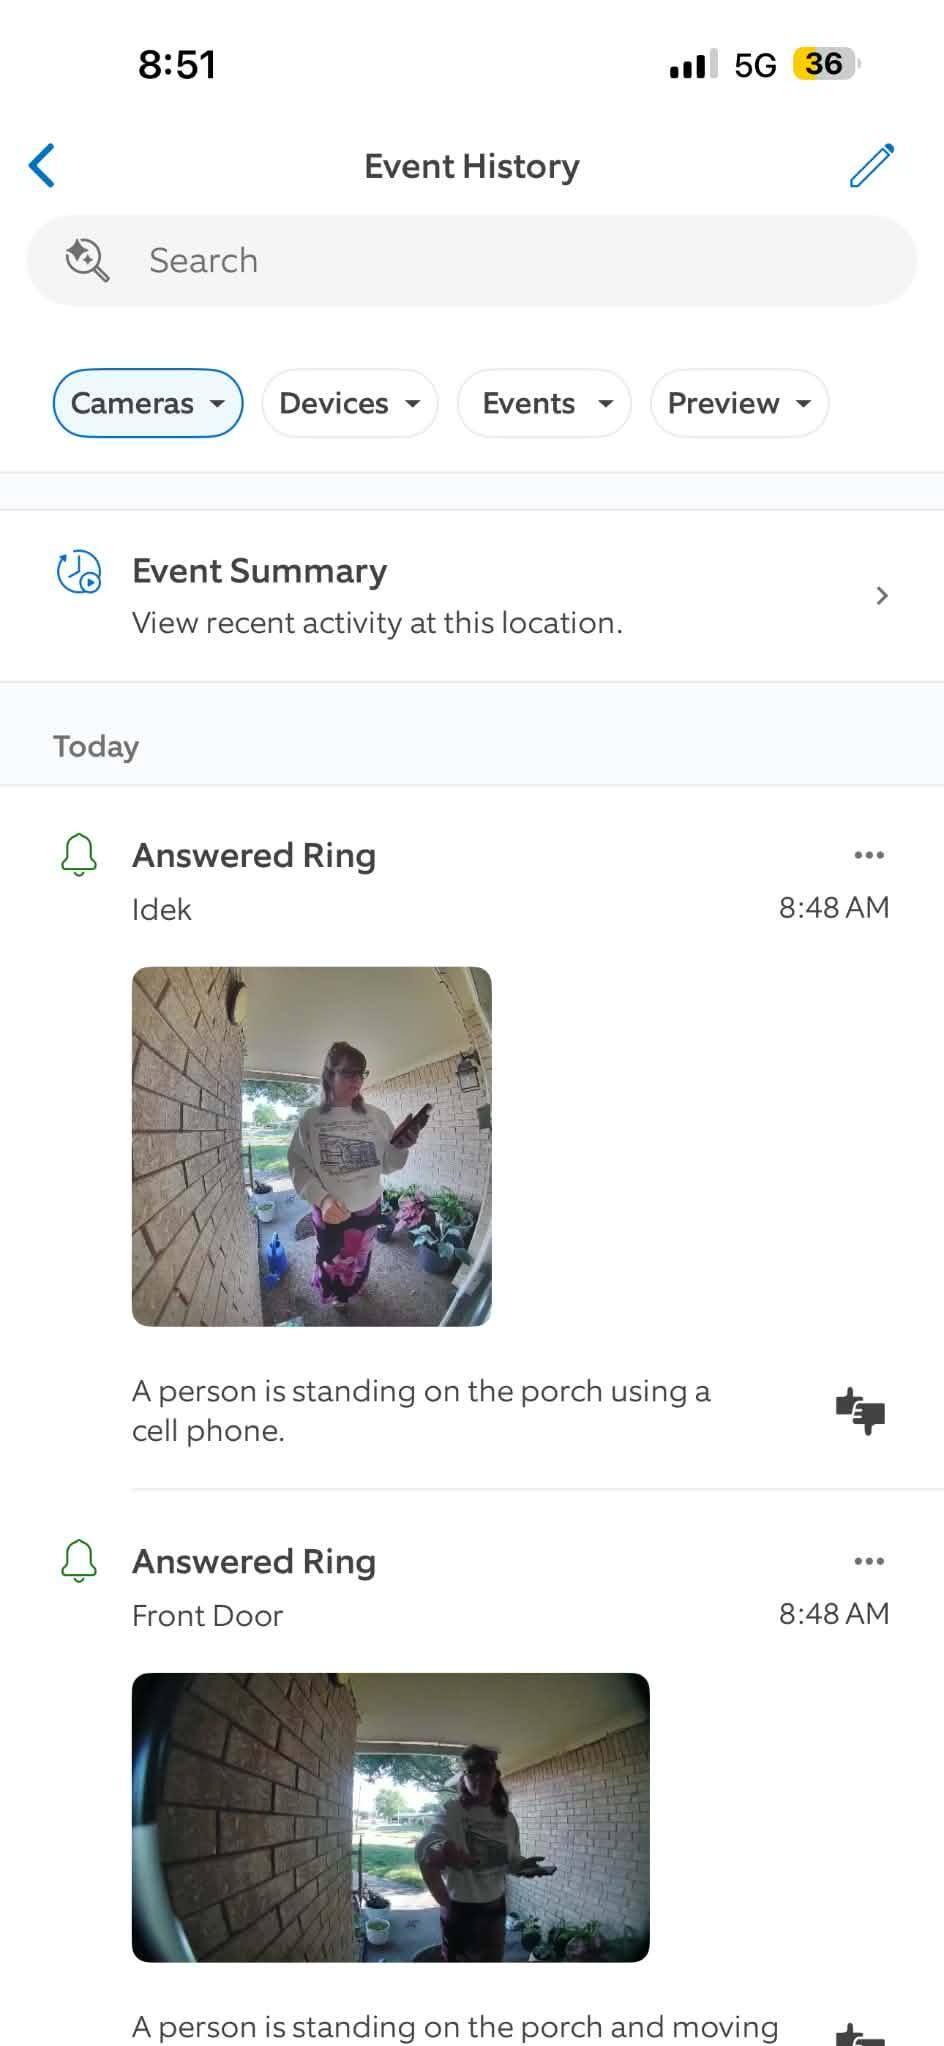Rate Idek description with thumbs feedback icon
The width and height of the screenshot is (944, 2046).
point(861,1411)
